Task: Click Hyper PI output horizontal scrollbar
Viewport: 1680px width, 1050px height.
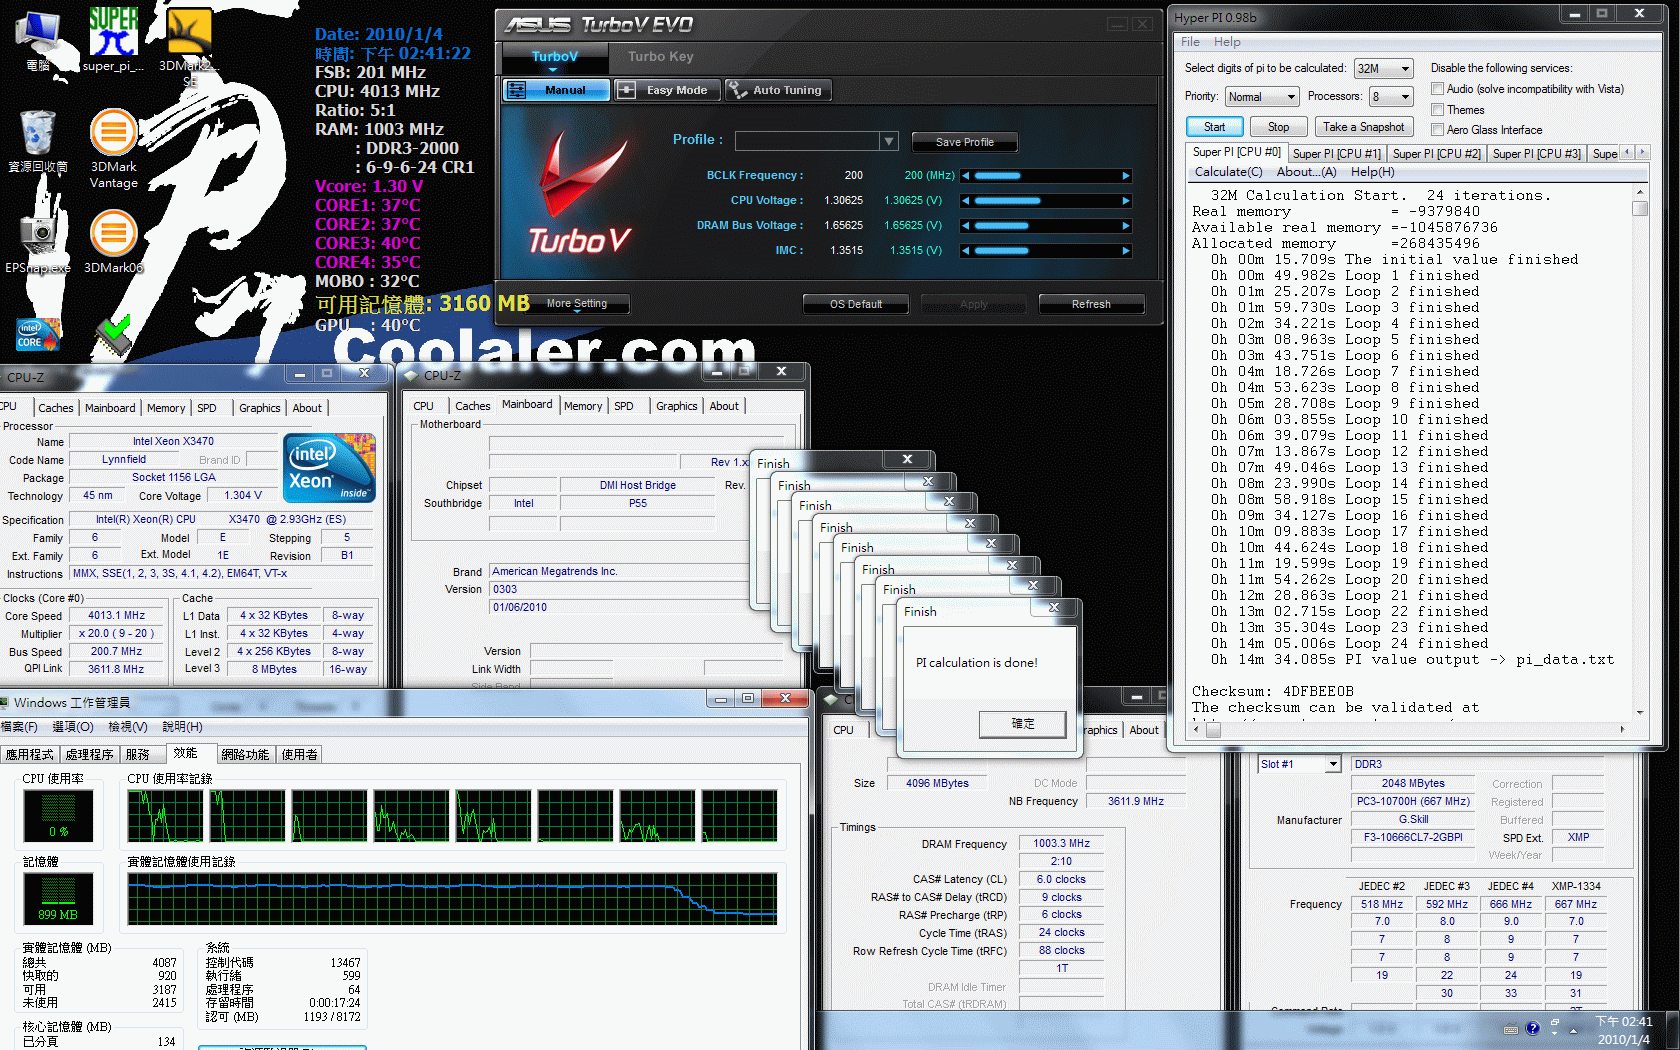Action: [1410, 730]
